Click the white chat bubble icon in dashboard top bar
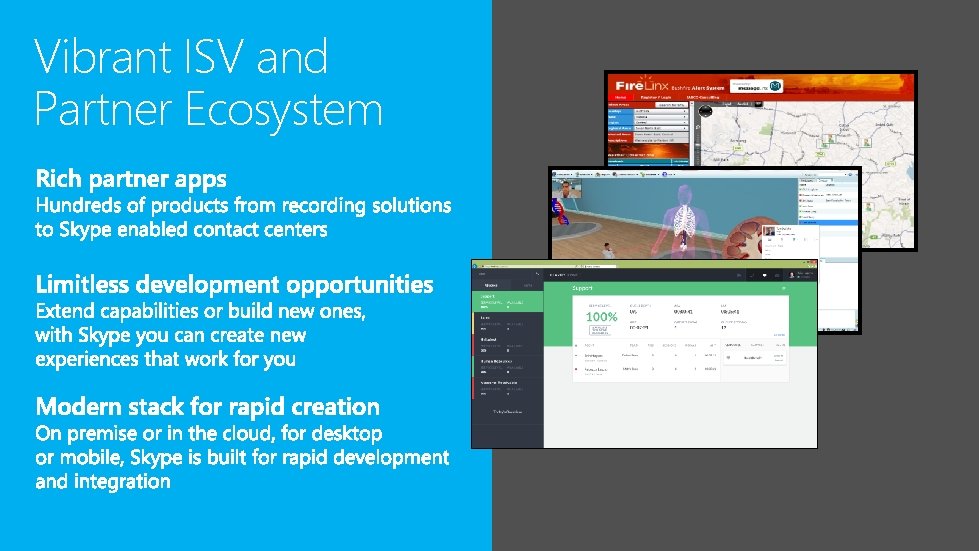 (x=764, y=275)
